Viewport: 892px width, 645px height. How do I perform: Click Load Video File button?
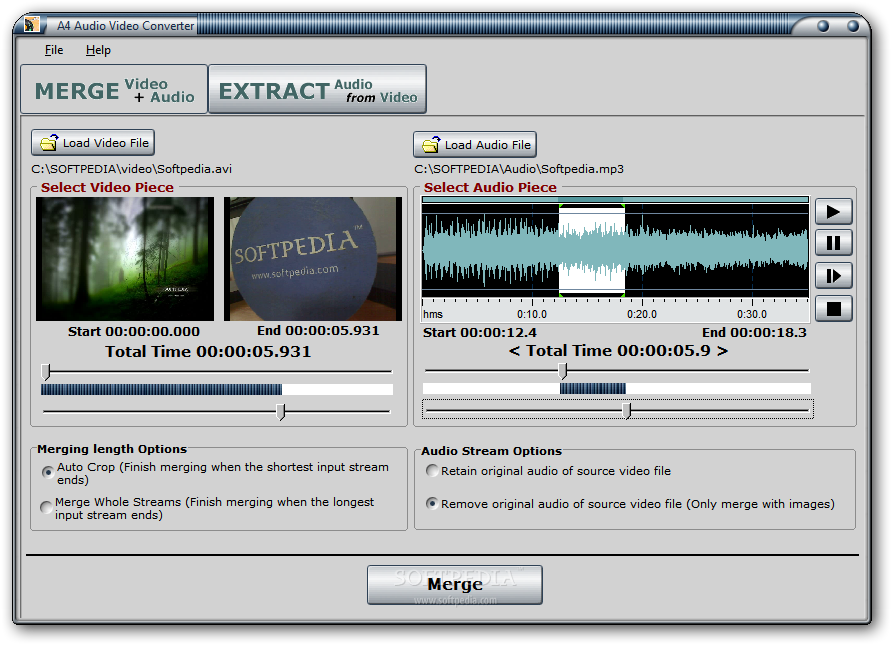[x=93, y=143]
